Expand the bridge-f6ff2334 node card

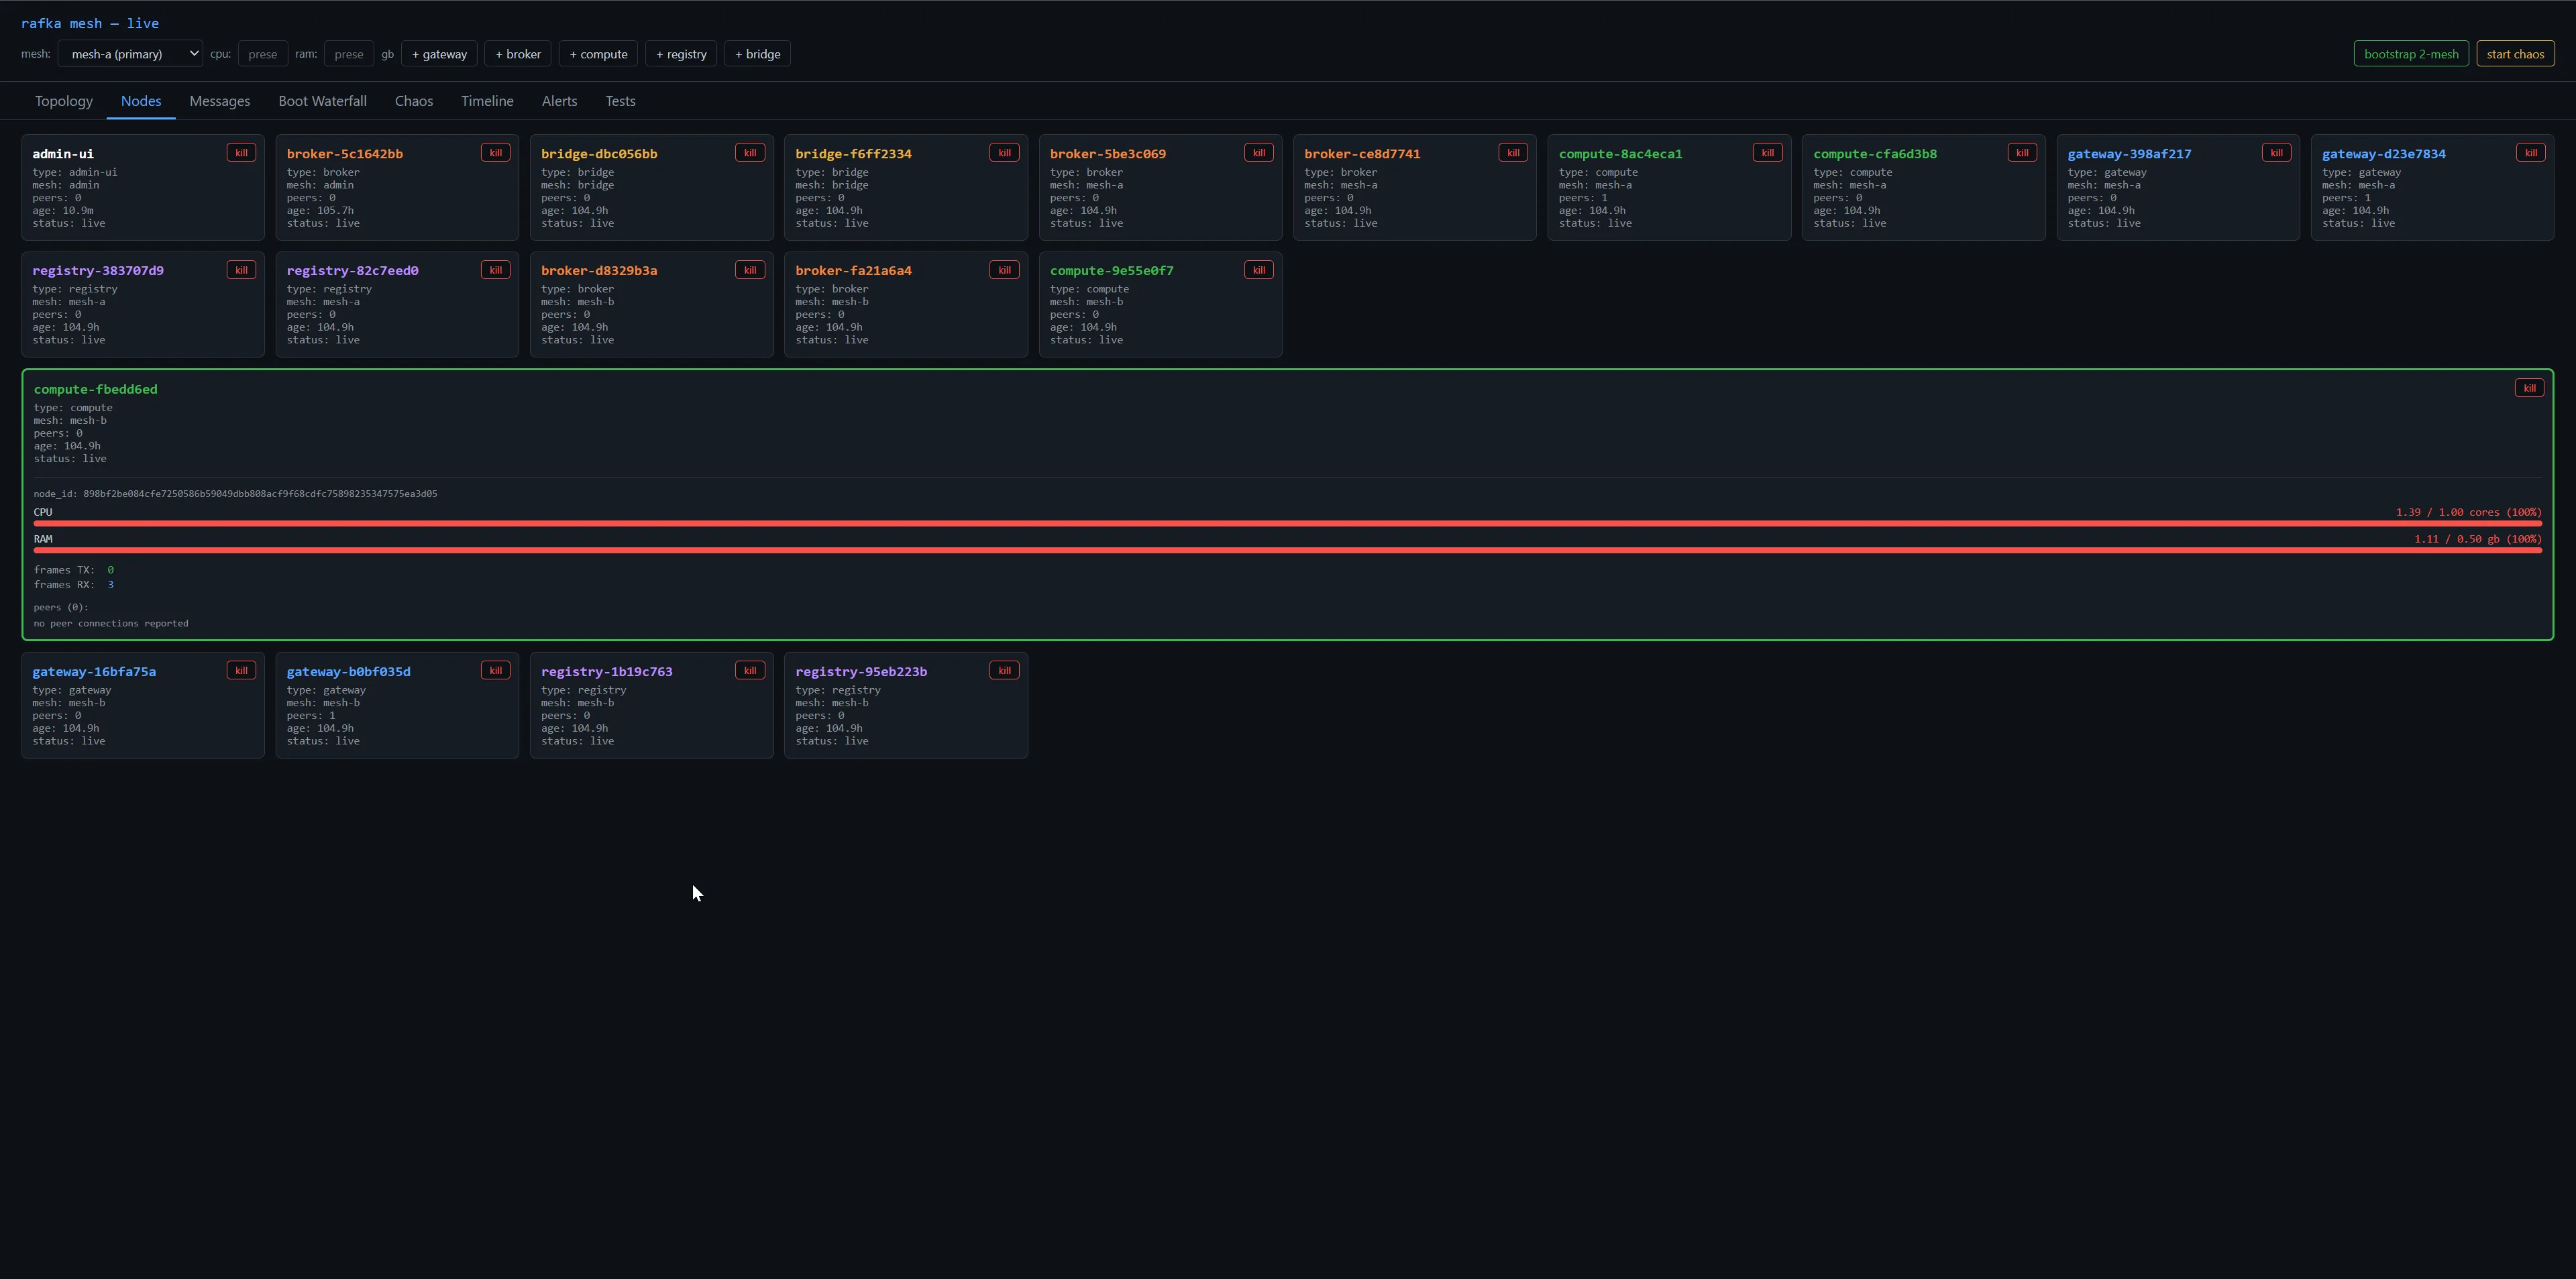click(906, 187)
